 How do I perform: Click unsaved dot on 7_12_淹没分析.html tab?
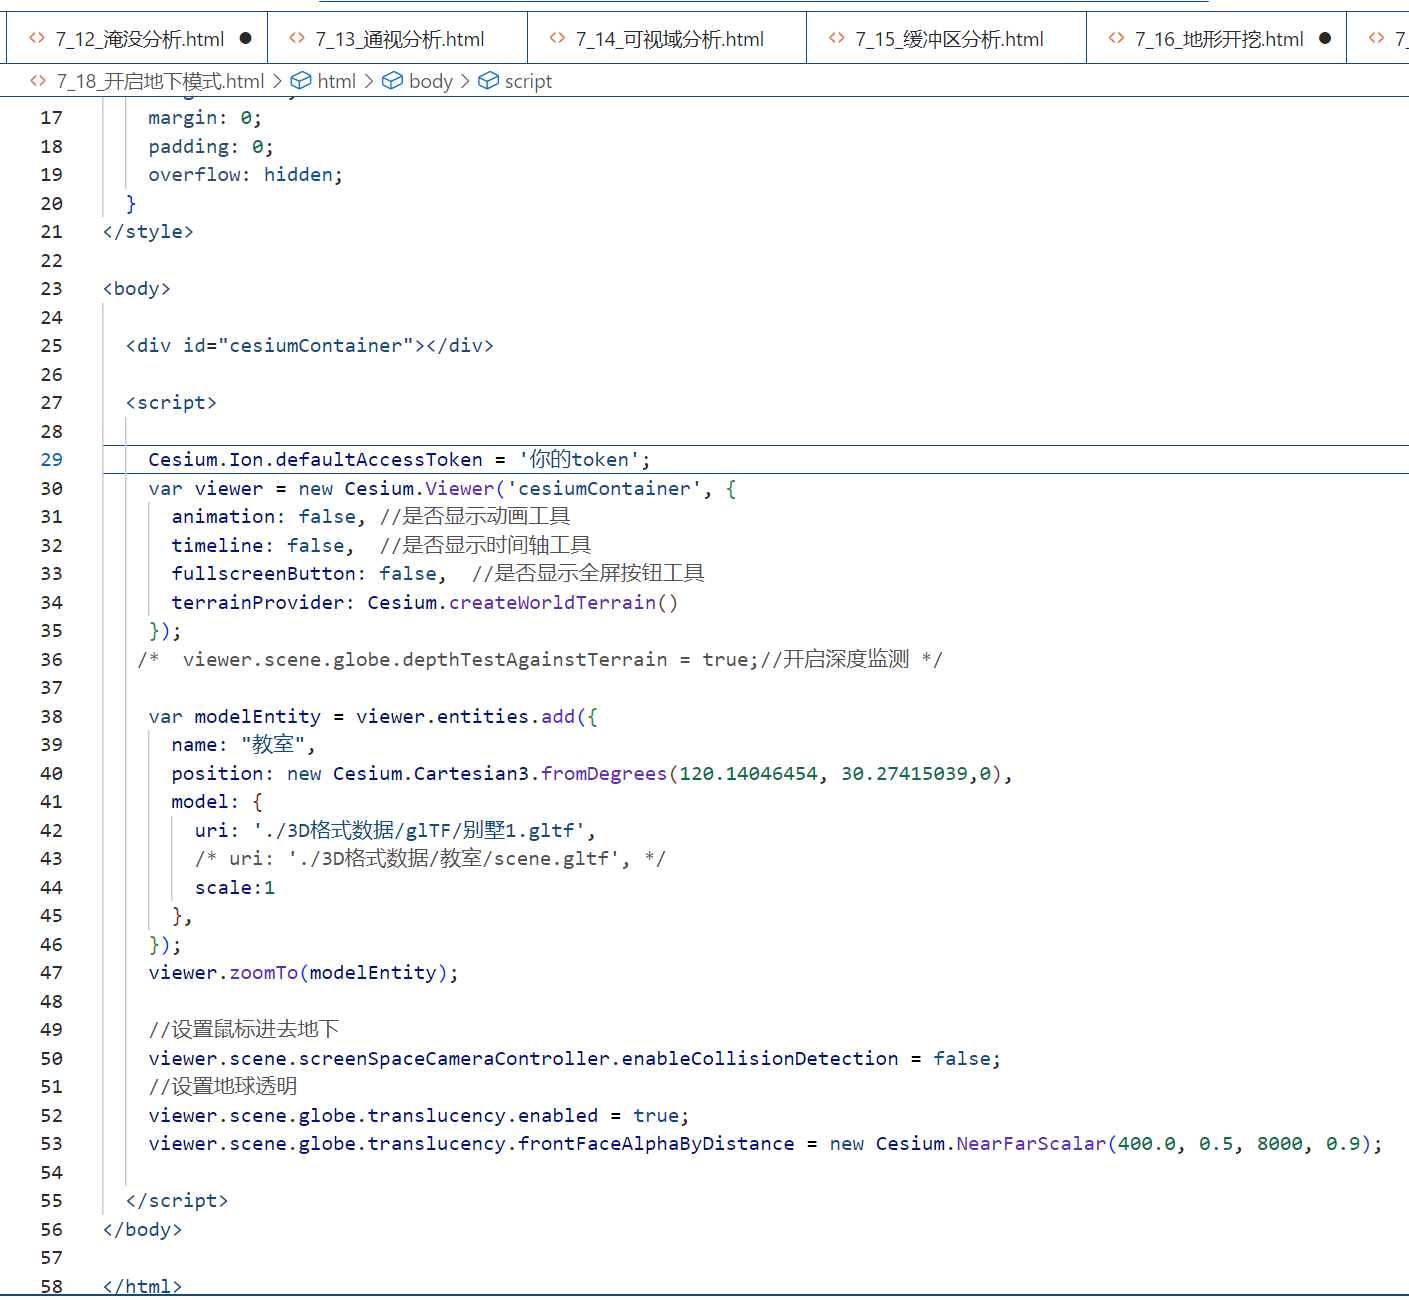pos(246,38)
